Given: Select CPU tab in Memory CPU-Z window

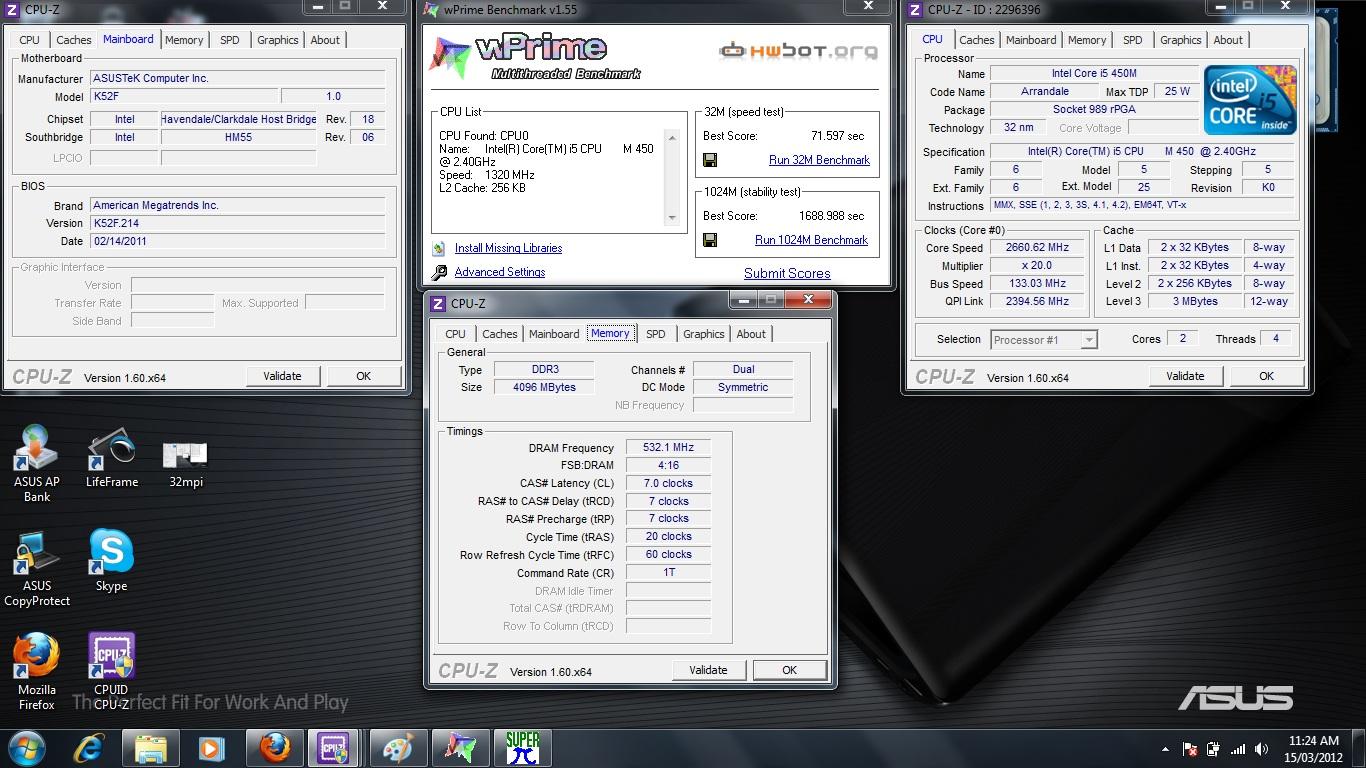Looking at the screenshot, I should [455, 334].
